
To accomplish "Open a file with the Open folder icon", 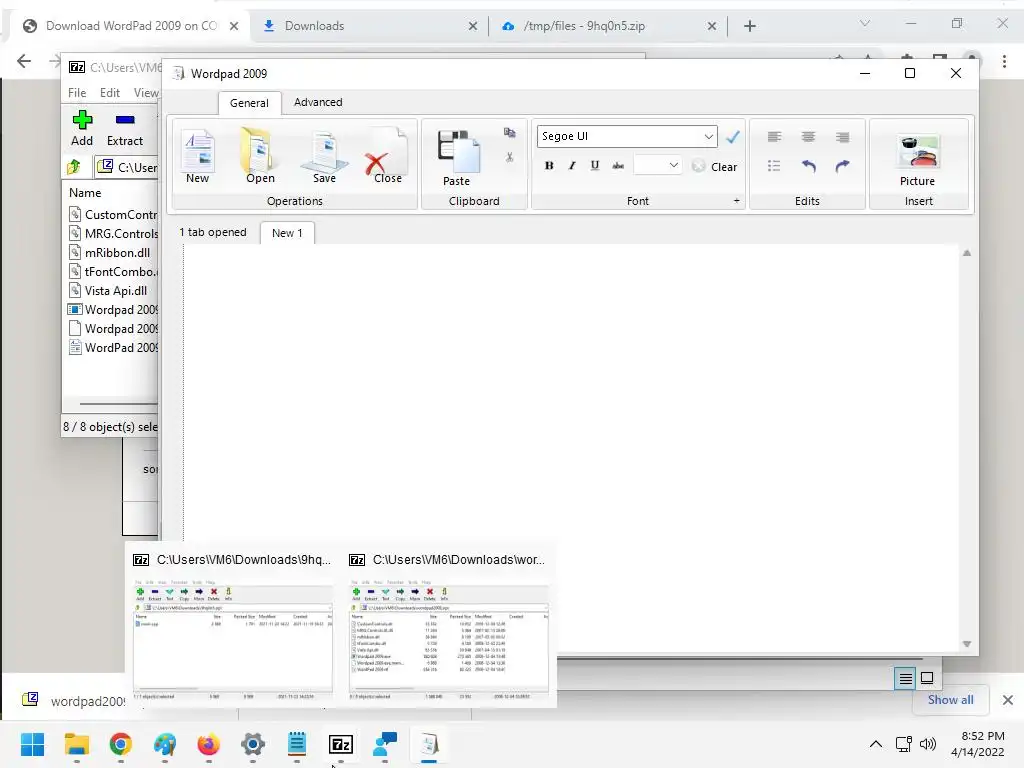I will click(260, 157).
